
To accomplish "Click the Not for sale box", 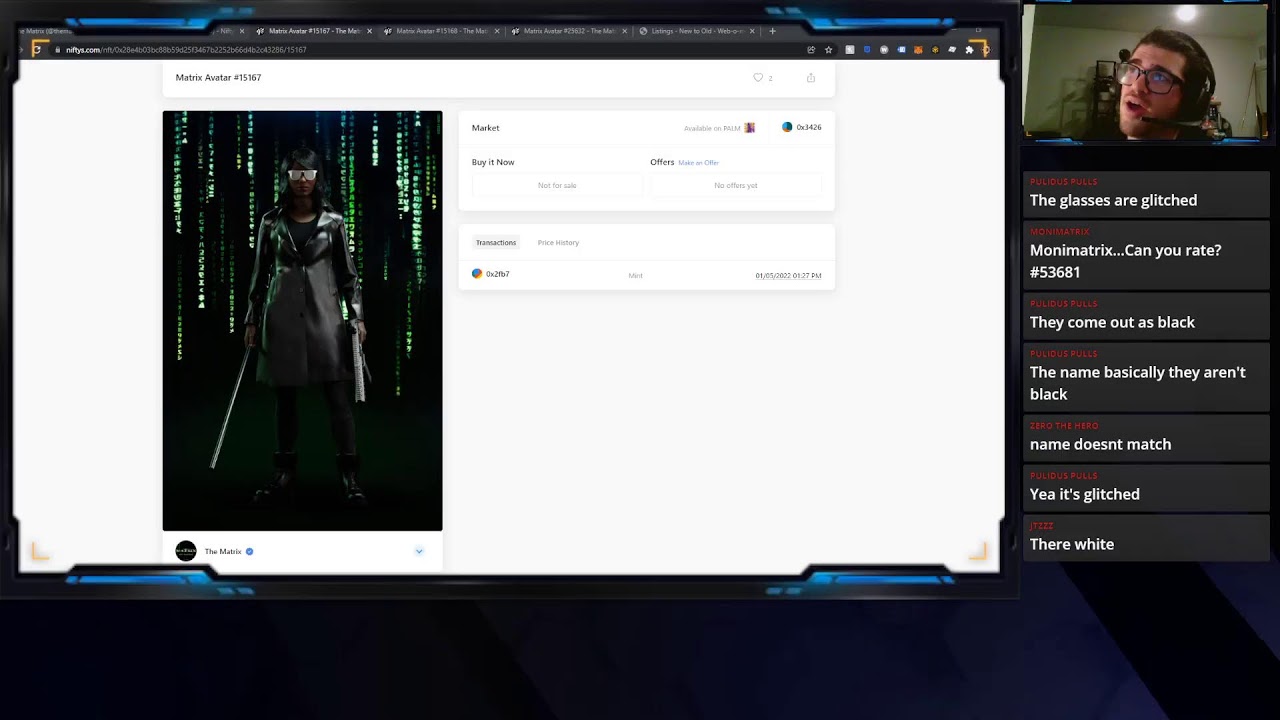I will [x=557, y=185].
